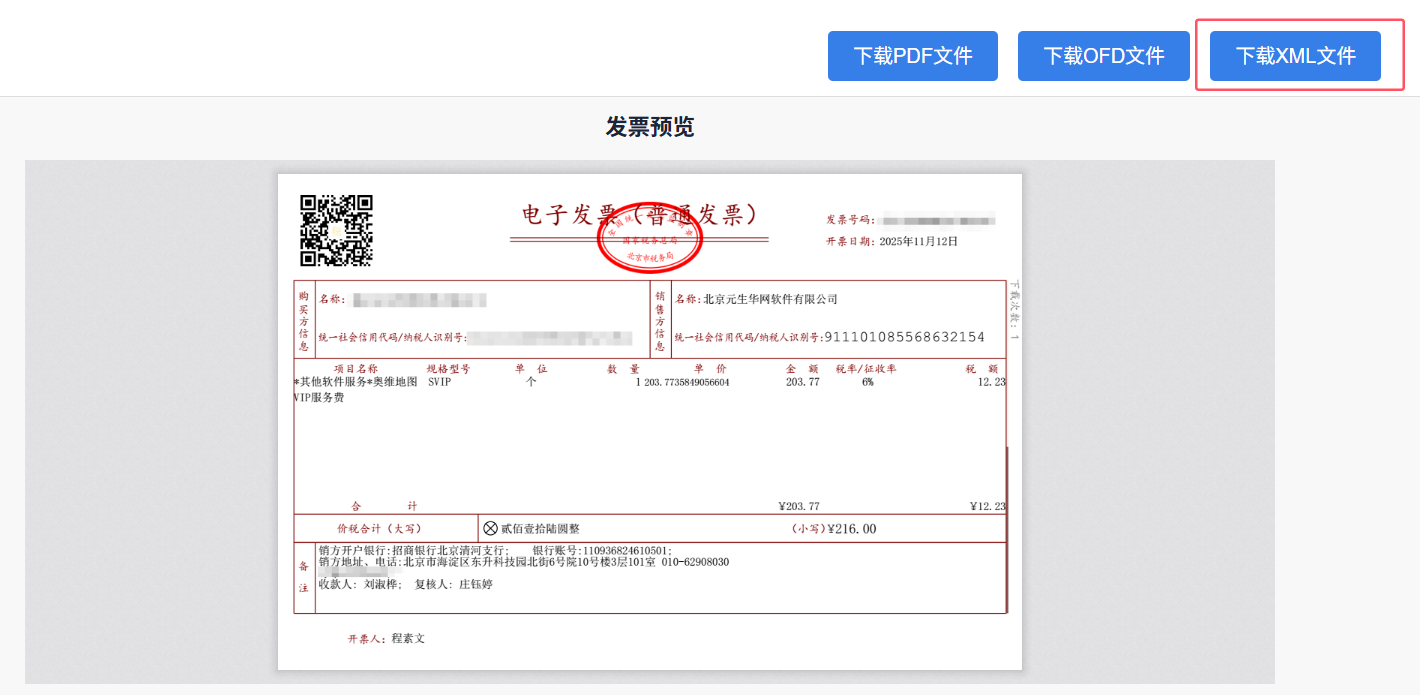The height and width of the screenshot is (695, 1420).
Task: Click the 6% tax rate value
Action: coord(867,382)
